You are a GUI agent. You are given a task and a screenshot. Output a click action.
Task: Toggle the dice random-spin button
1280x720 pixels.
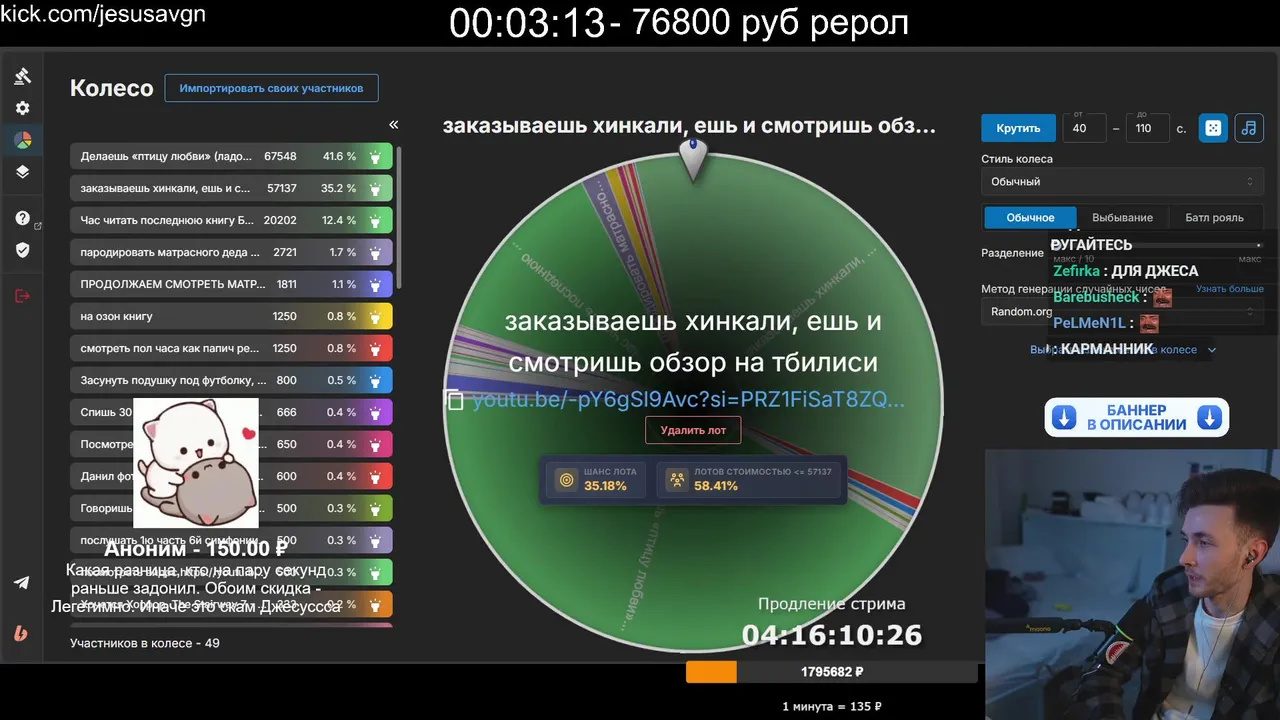point(1213,128)
